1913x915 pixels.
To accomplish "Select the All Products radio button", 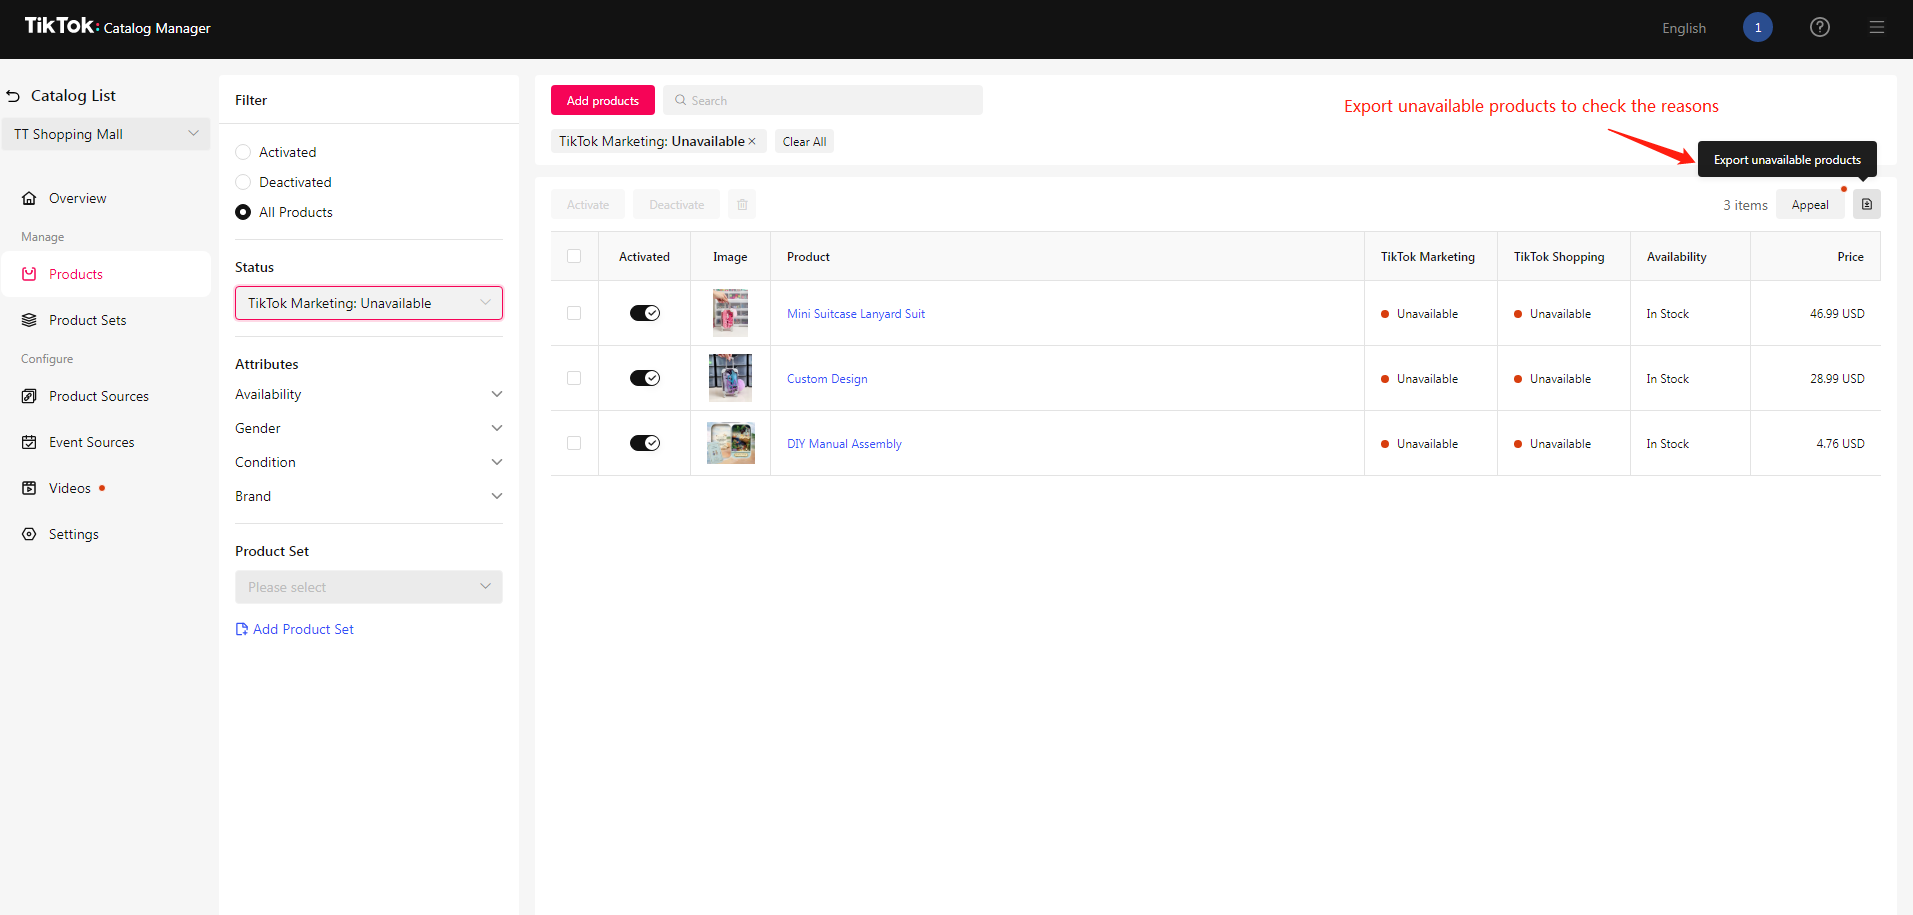I will (x=242, y=211).
